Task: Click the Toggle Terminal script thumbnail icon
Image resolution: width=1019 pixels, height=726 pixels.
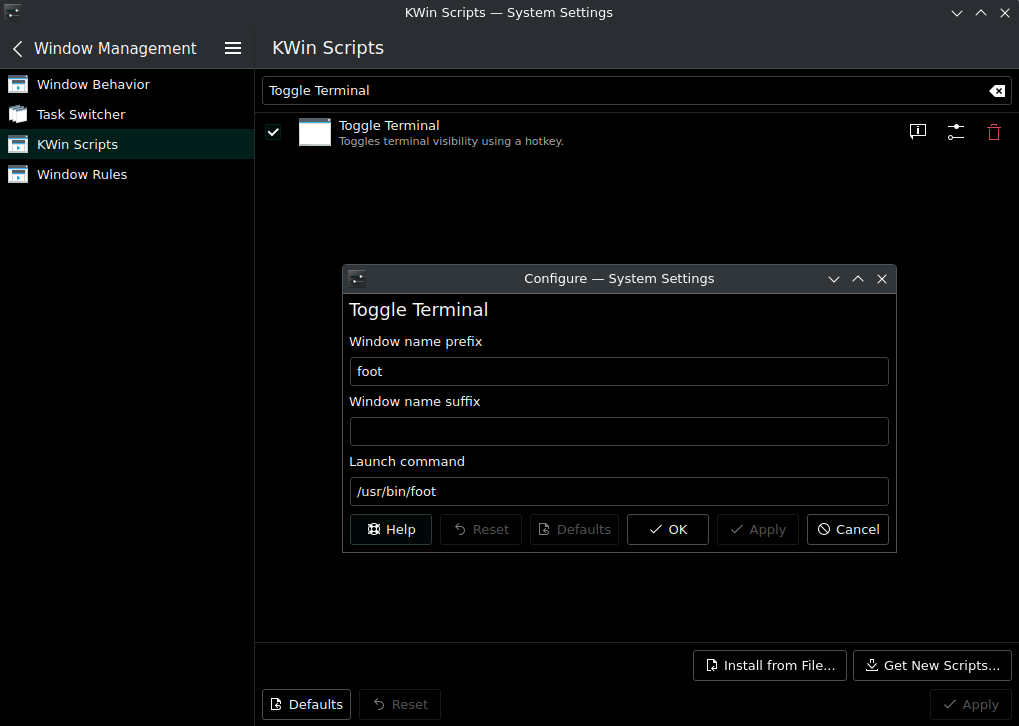Action: coord(315,132)
